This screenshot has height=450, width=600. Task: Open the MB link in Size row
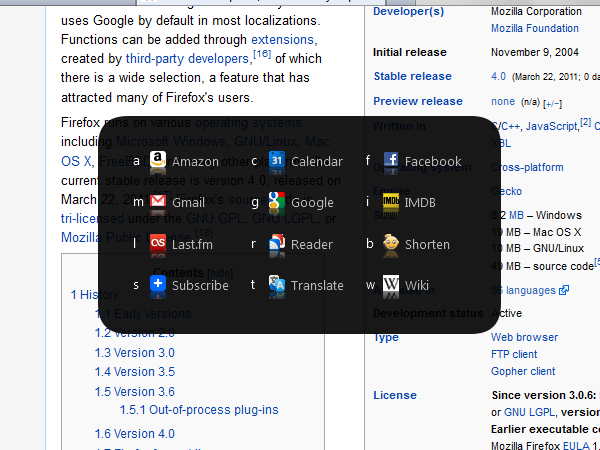coord(516,215)
